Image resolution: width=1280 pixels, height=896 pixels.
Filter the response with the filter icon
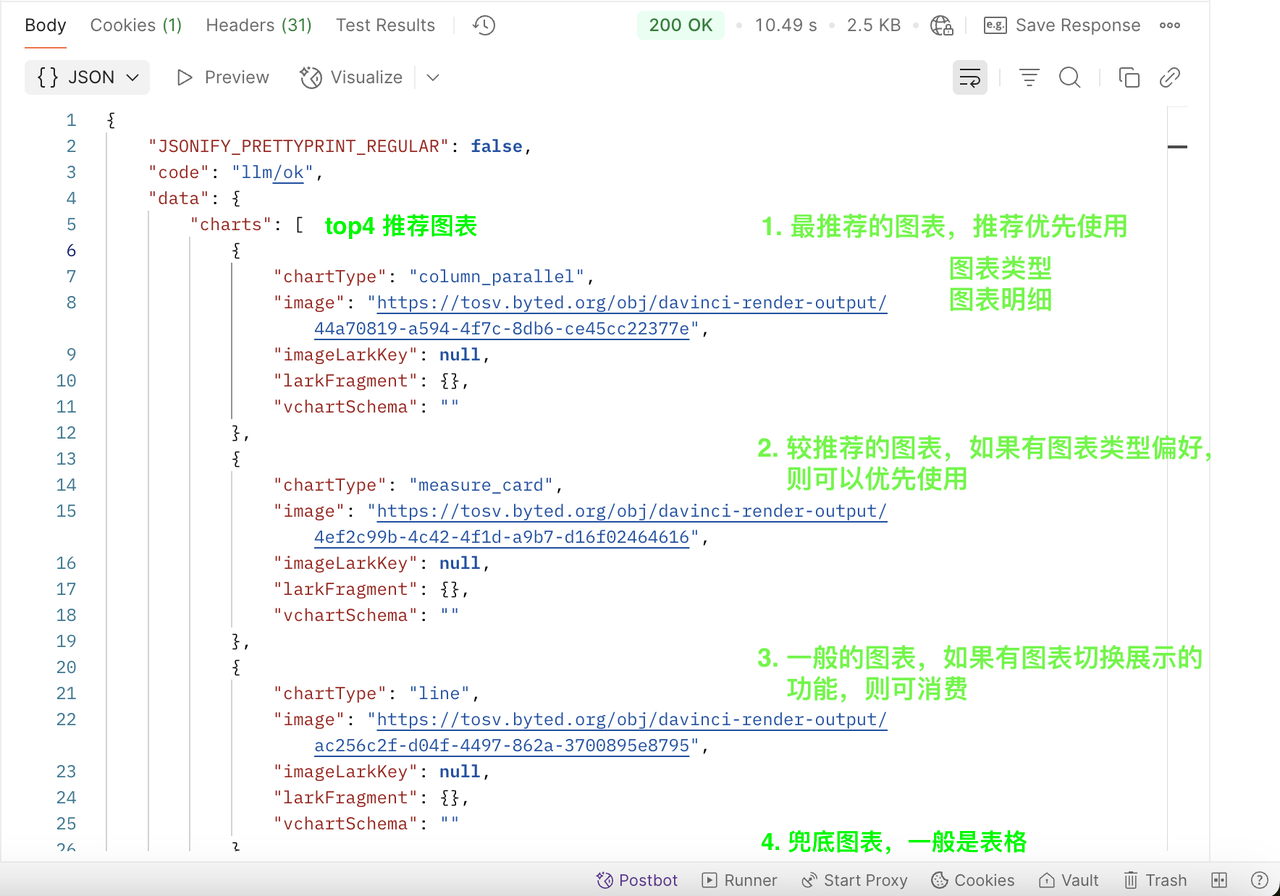point(1029,77)
